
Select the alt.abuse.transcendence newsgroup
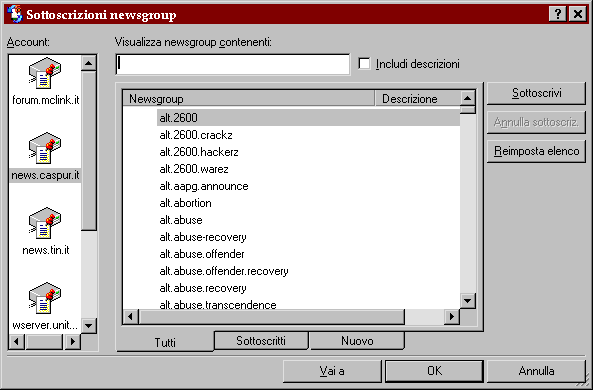tap(218, 304)
